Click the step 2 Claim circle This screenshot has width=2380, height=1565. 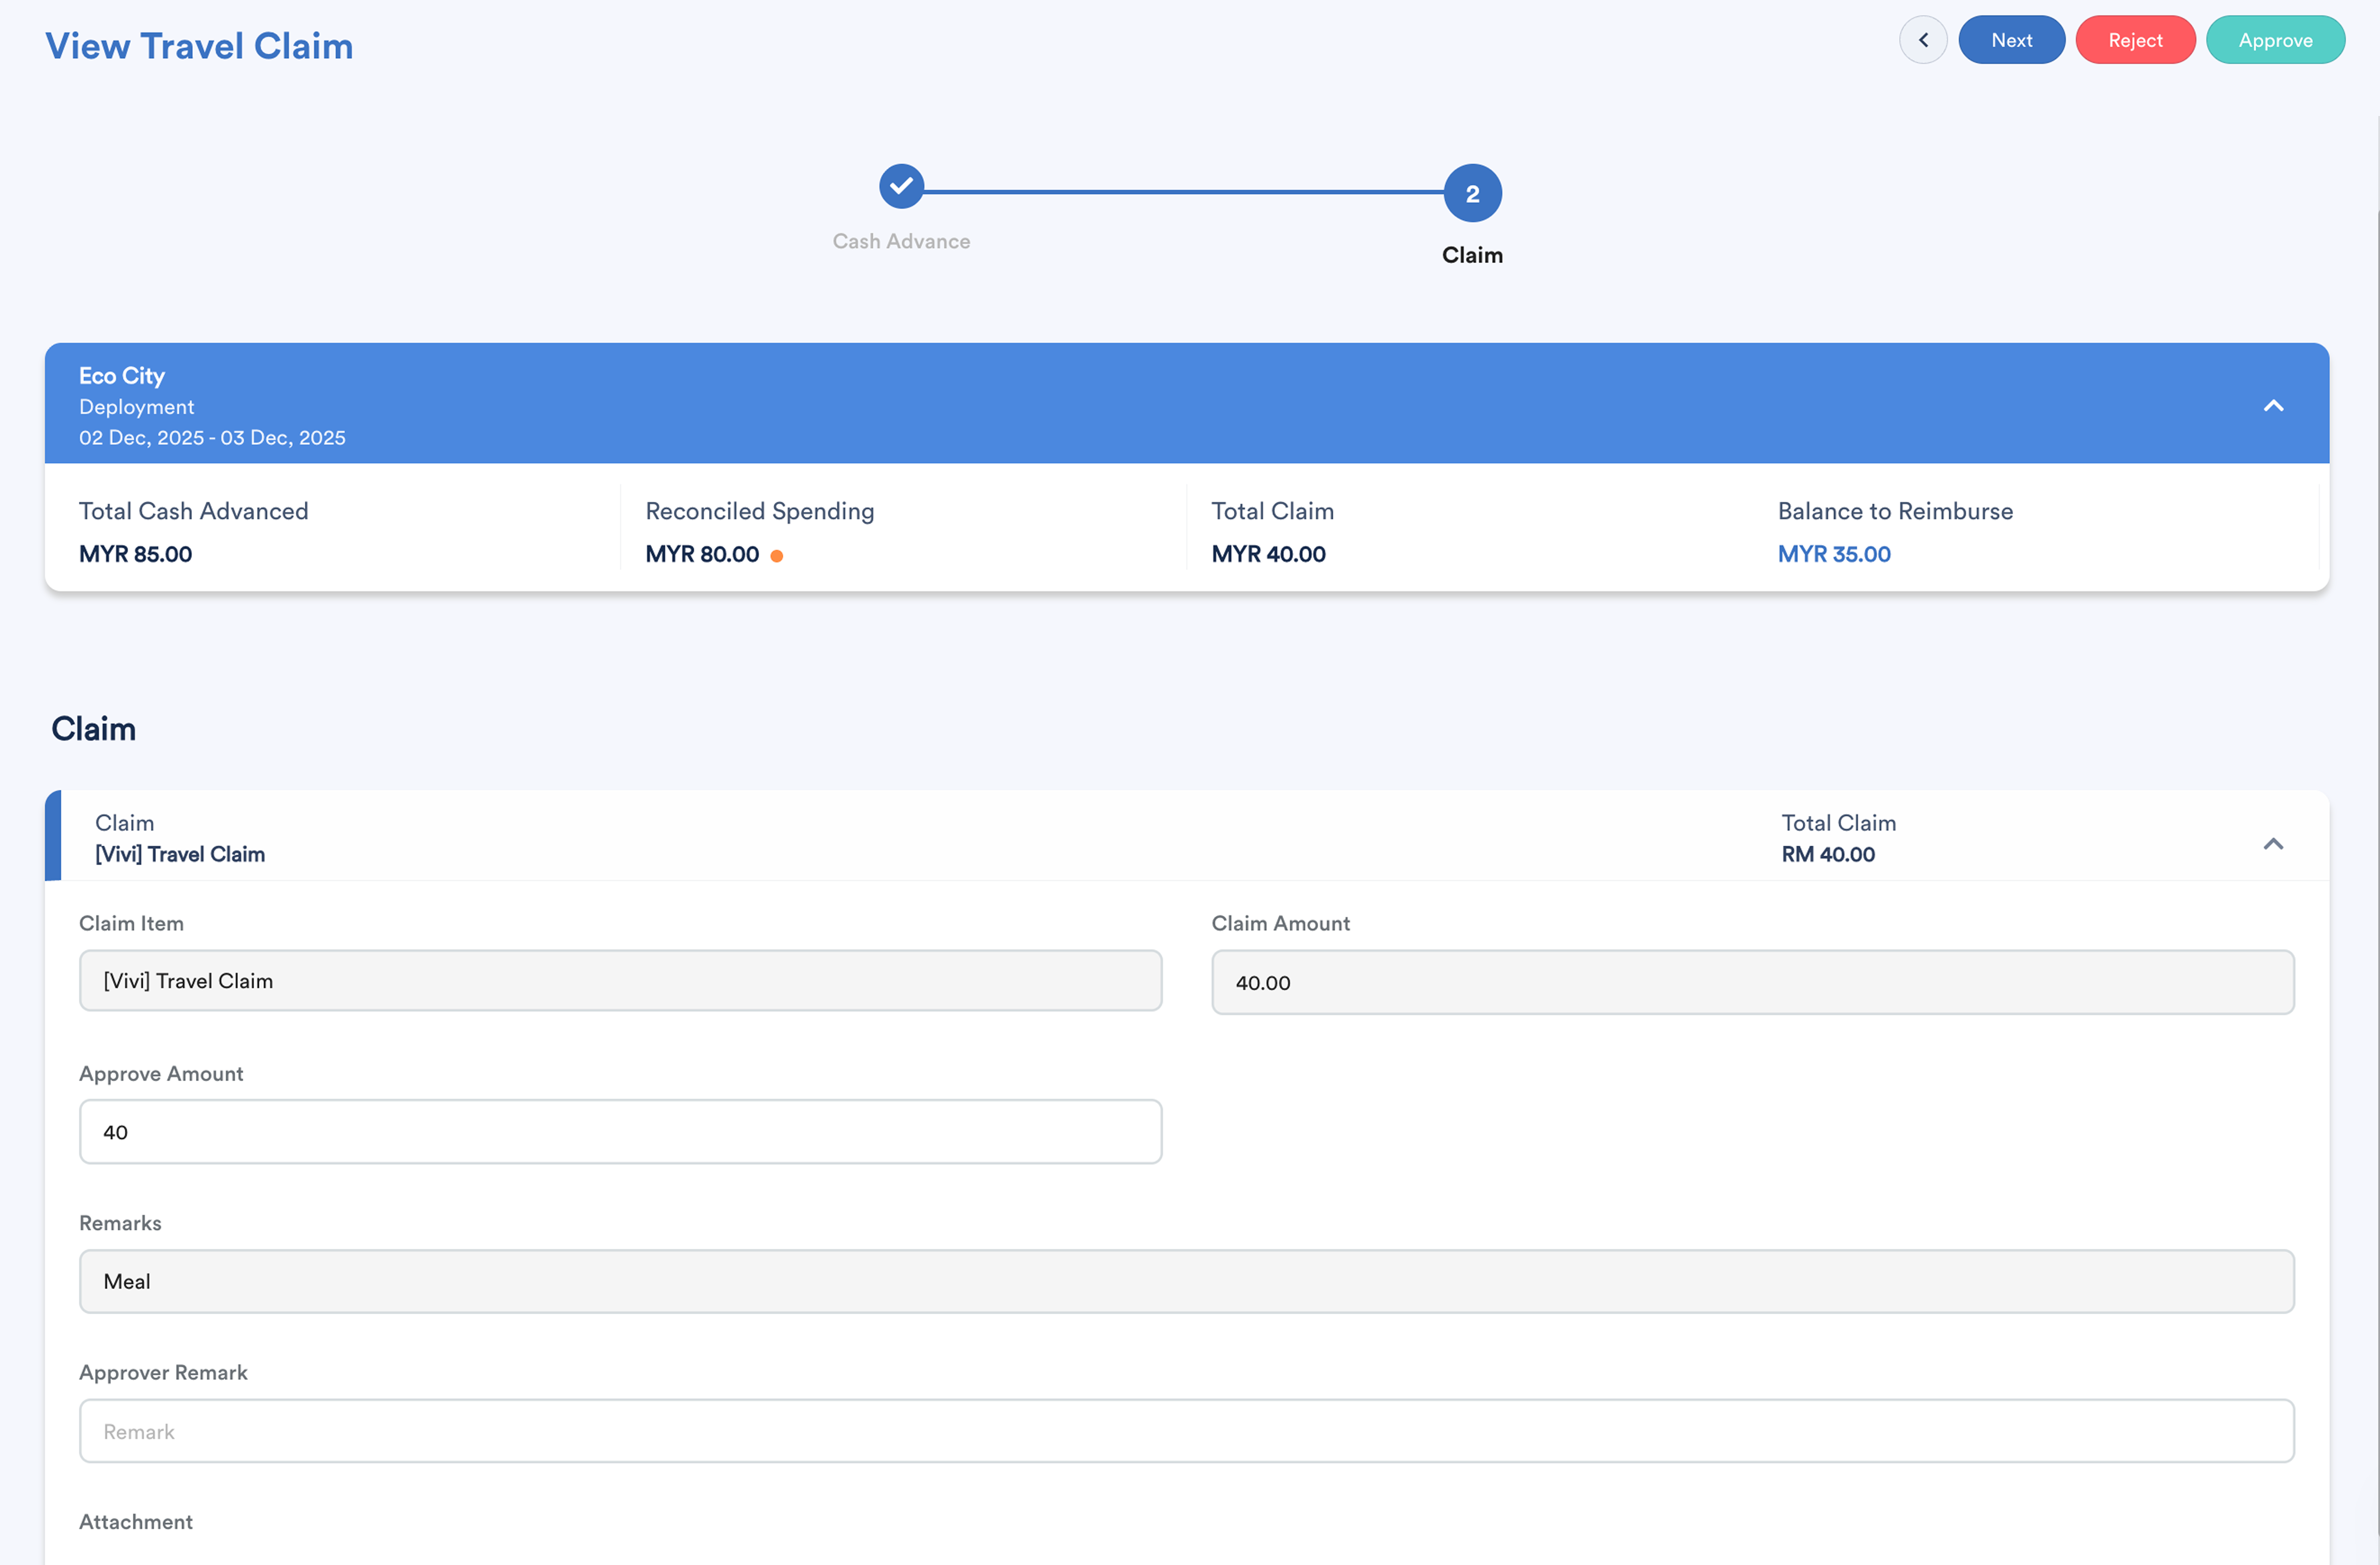1472,193
